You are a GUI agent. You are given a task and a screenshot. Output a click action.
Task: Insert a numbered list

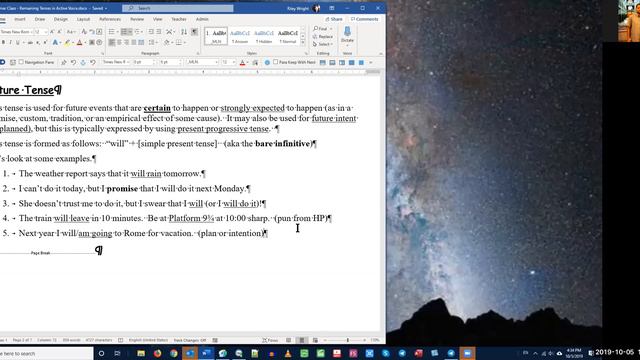pos(124,32)
